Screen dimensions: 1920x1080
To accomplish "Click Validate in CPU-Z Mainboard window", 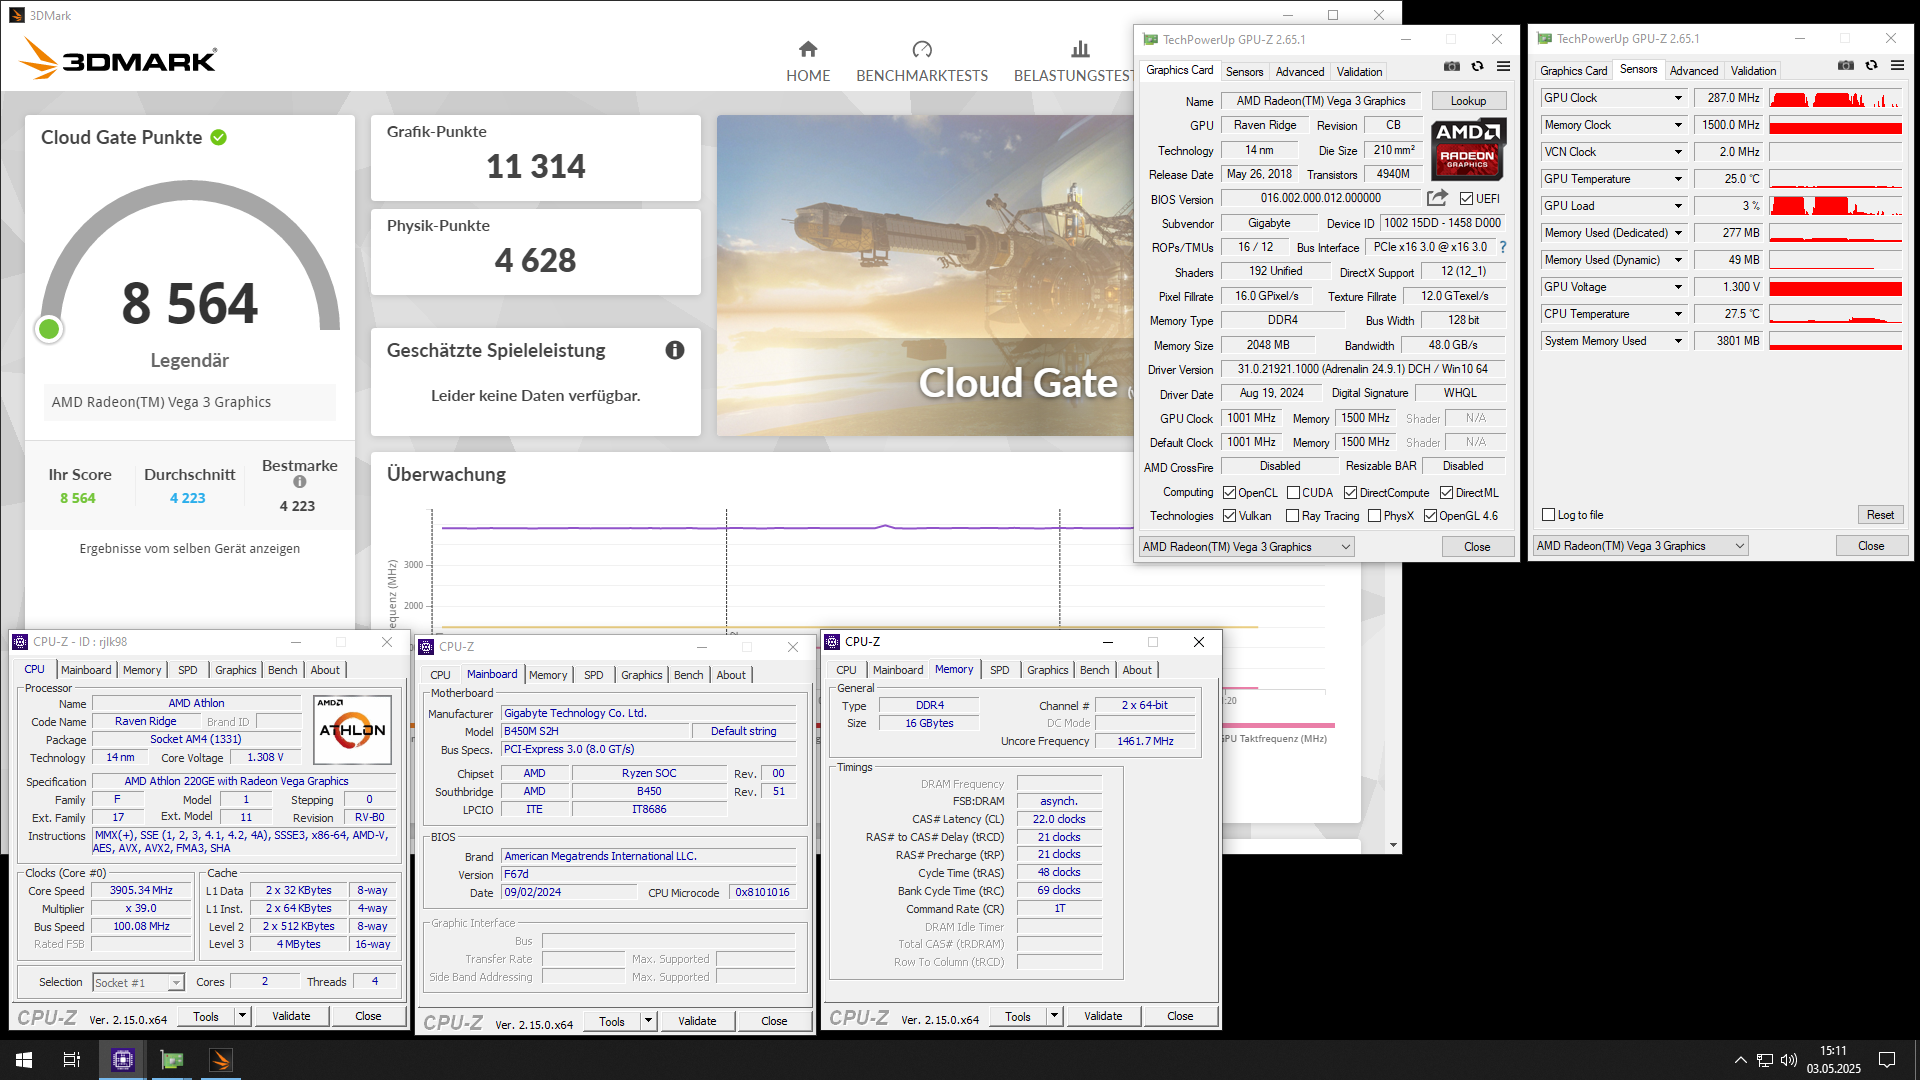I will coord(697,1021).
